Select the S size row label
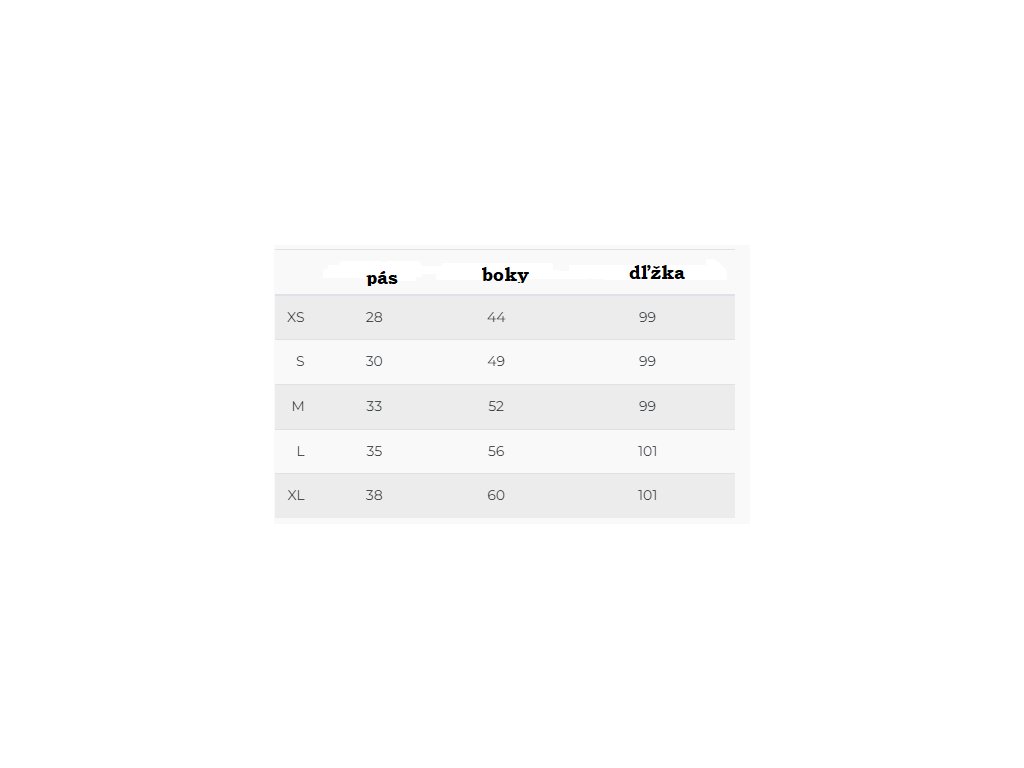Image resolution: width=1024 pixels, height=768 pixels. 300,362
